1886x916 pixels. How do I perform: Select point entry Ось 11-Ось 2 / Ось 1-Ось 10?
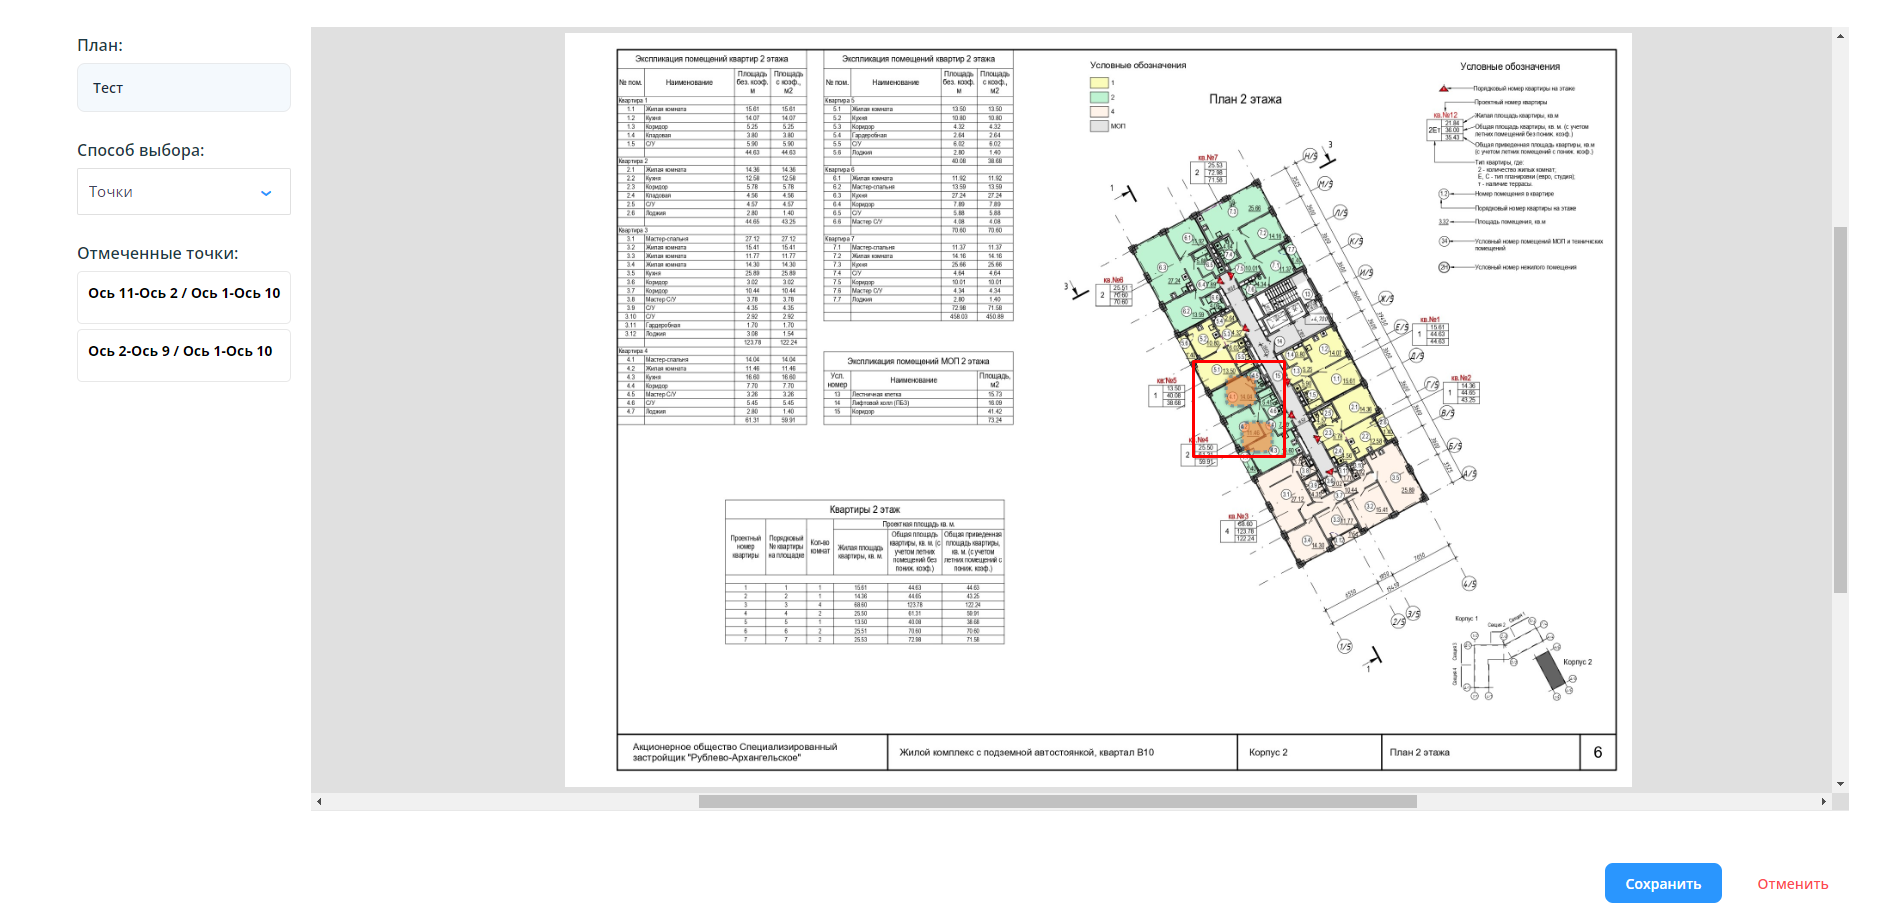pos(184,294)
